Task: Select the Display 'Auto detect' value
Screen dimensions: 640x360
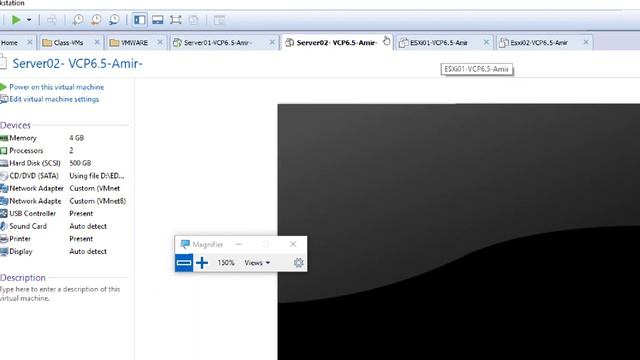Action: click(x=88, y=251)
